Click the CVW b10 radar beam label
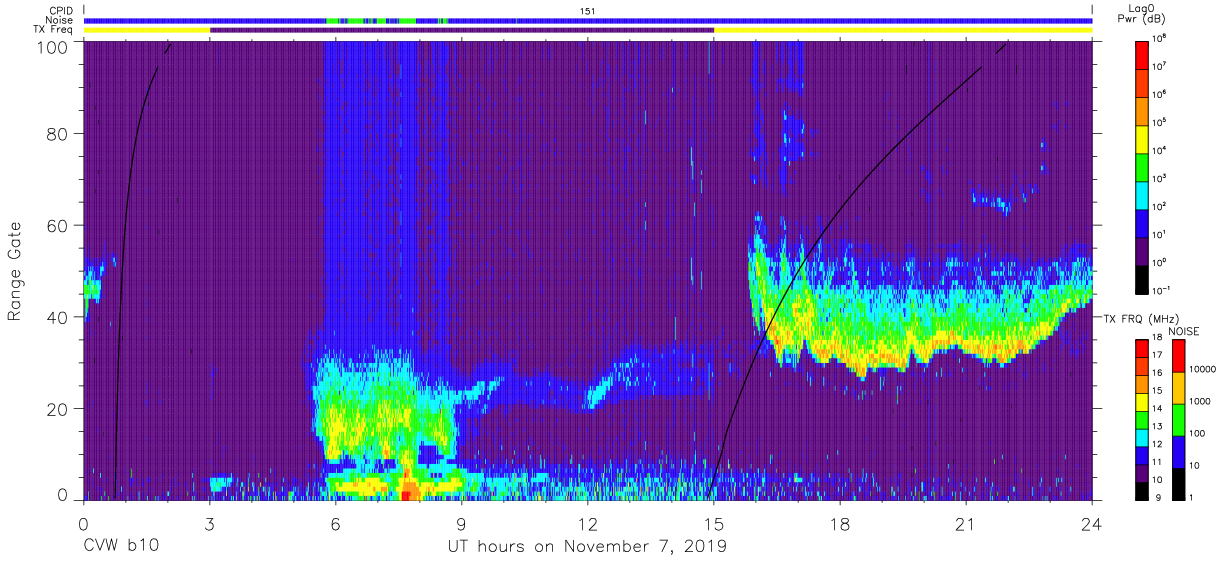The height and width of the screenshot is (567, 1228). pyautogui.click(x=120, y=547)
